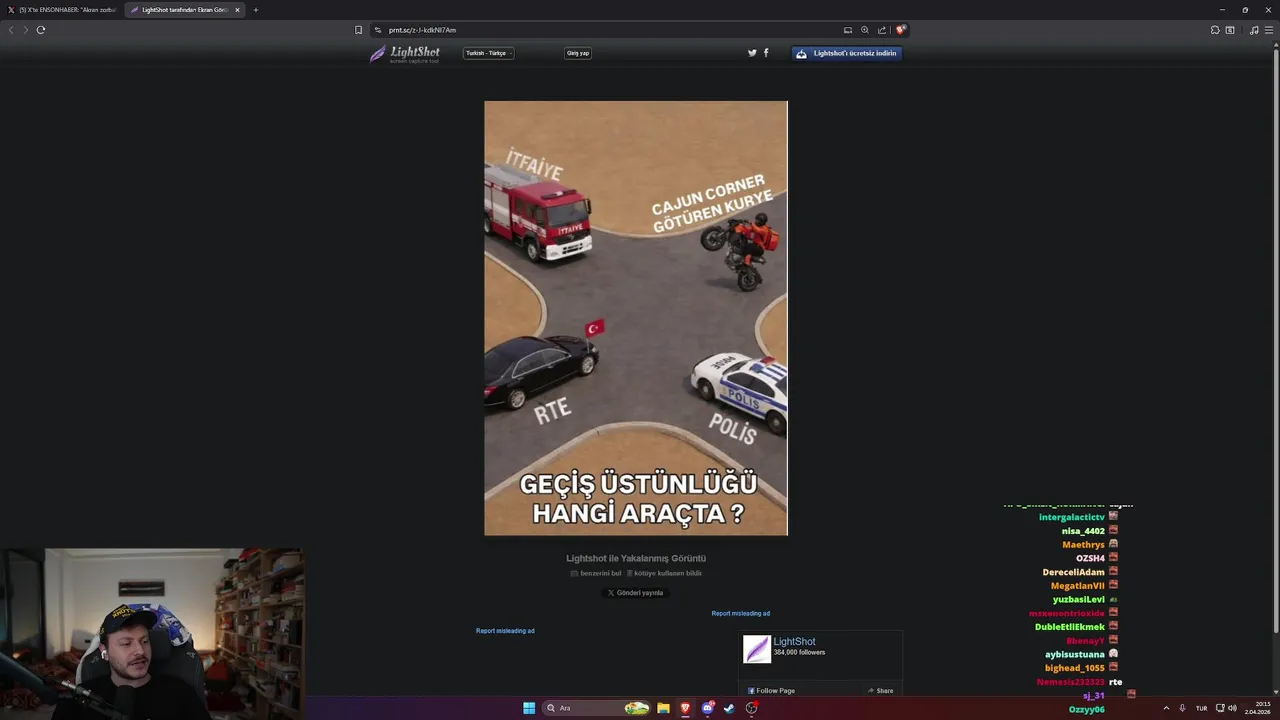Screen dimensions: 1280x720
Task: Open Steam from the taskbar
Action: tap(729, 708)
